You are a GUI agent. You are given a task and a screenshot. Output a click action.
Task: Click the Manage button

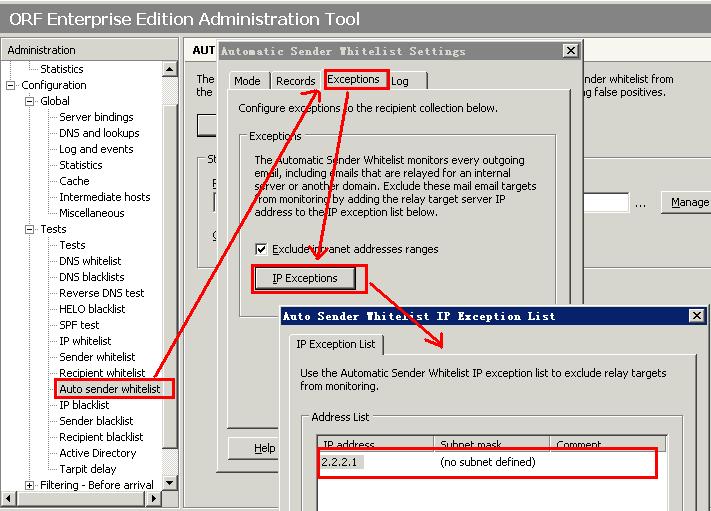[x=689, y=202]
